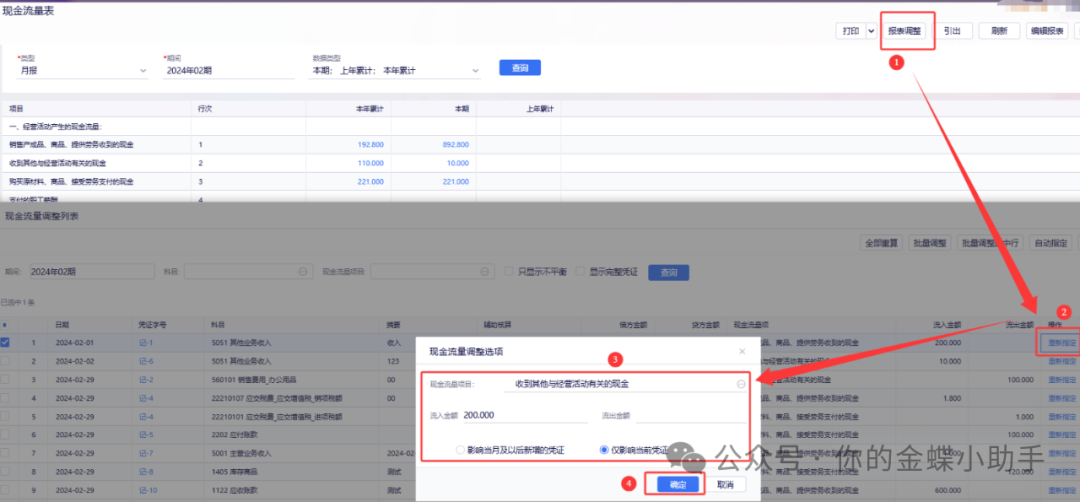Expand the 类型 月报 dropdown
1080x502 pixels.
(x=140, y=71)
